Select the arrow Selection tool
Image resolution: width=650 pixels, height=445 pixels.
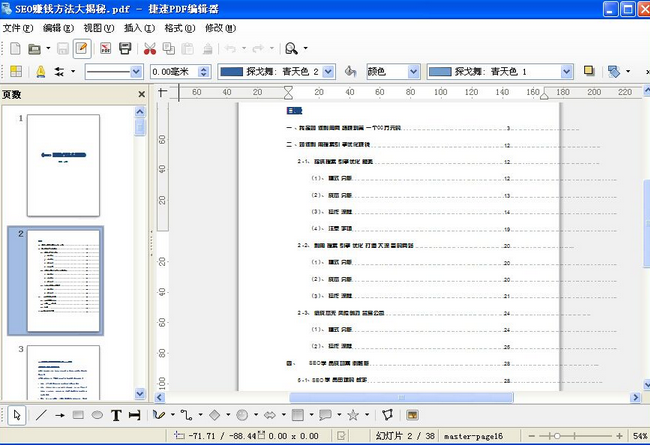point(17,415)
